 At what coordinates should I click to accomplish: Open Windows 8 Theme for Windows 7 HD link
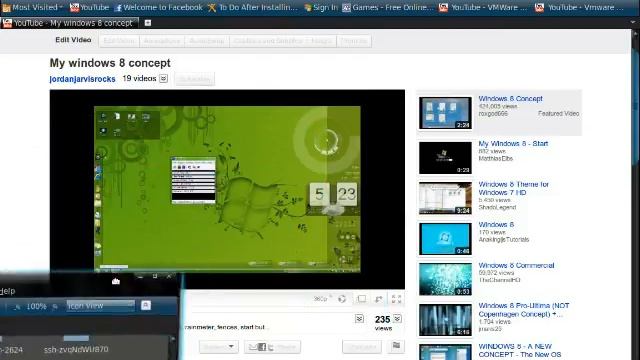(513, 188)
